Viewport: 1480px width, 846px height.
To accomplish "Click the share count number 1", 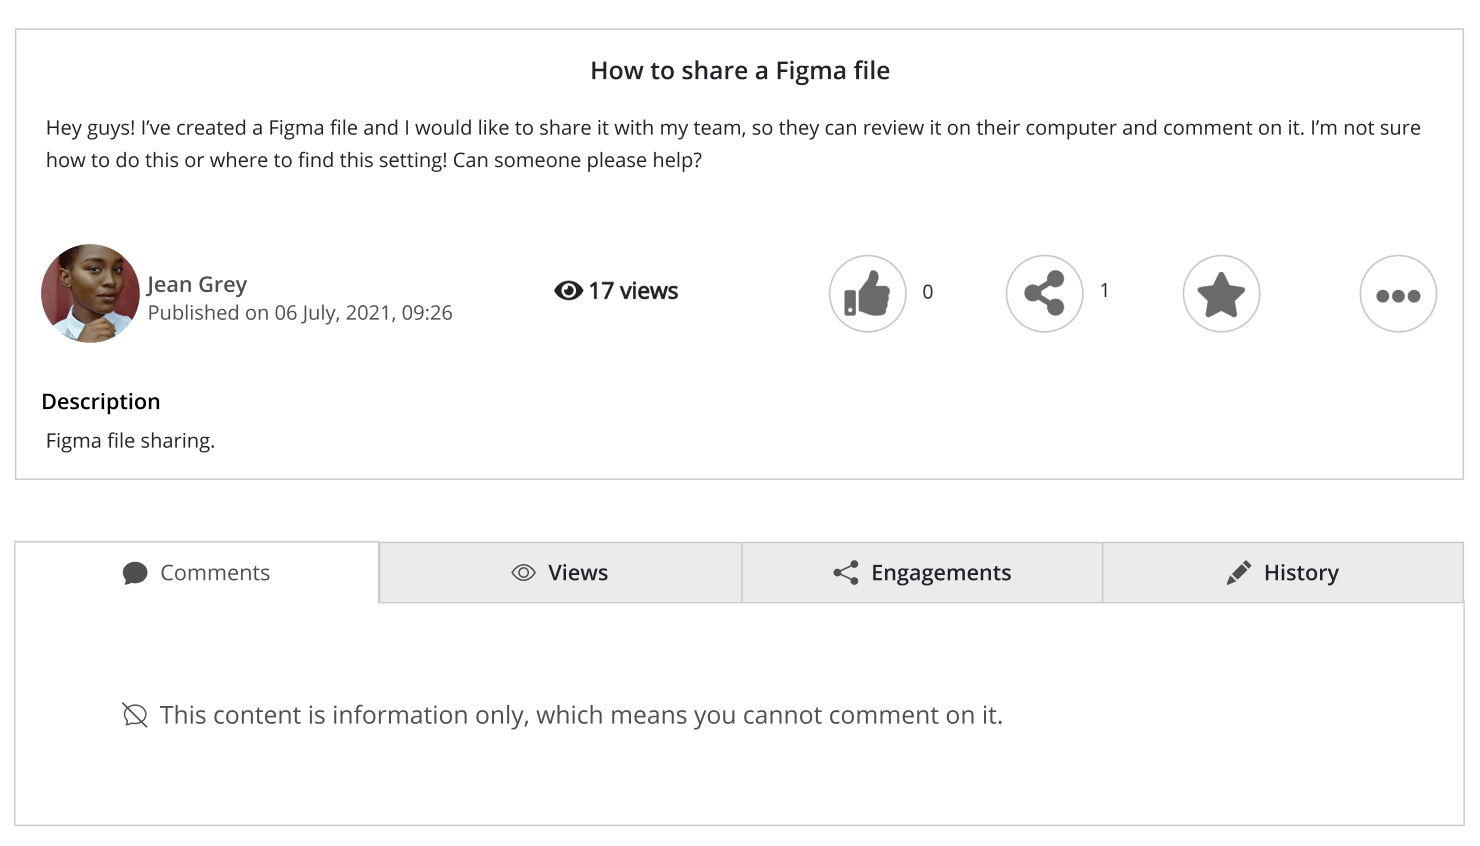I will coord(1104,291).
